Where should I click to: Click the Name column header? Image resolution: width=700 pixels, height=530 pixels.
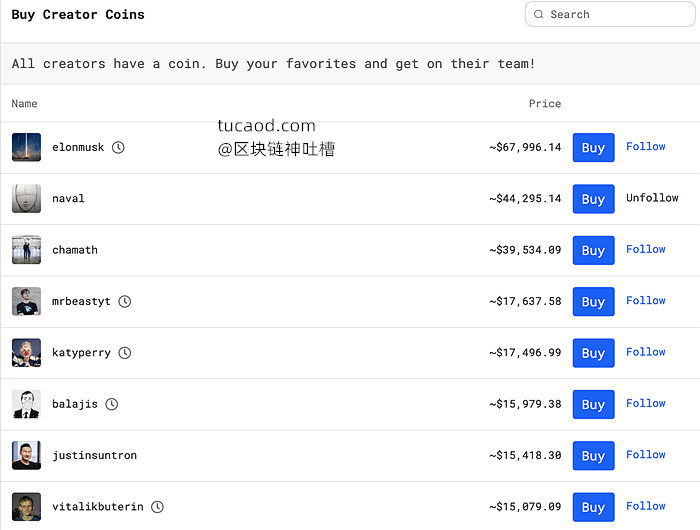pos(25,104)
